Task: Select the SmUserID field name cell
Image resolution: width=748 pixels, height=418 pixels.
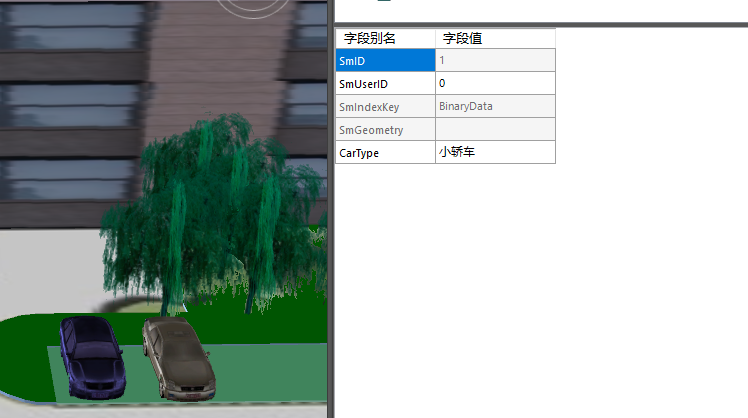Action: [385, 84]
